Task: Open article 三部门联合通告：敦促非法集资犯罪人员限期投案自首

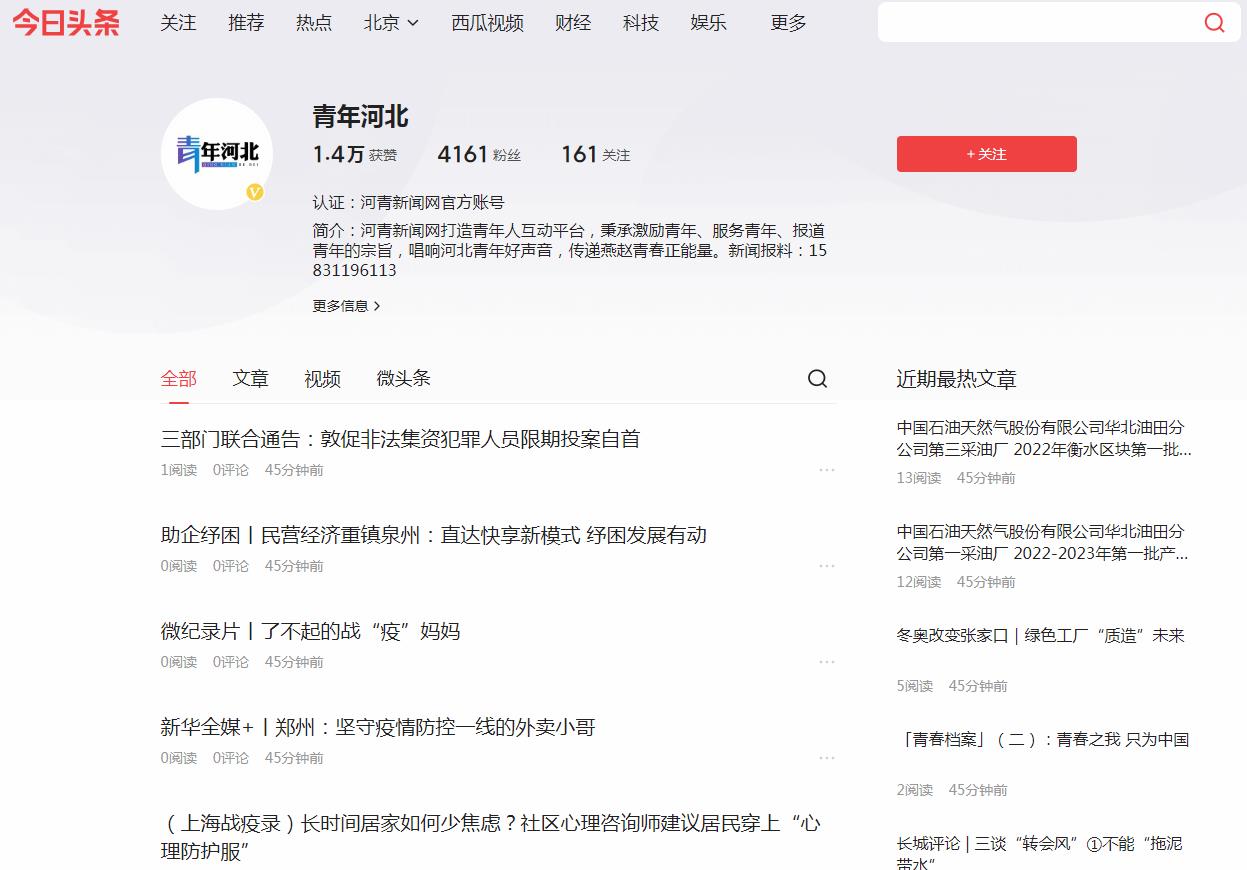Action: (400, 439)
